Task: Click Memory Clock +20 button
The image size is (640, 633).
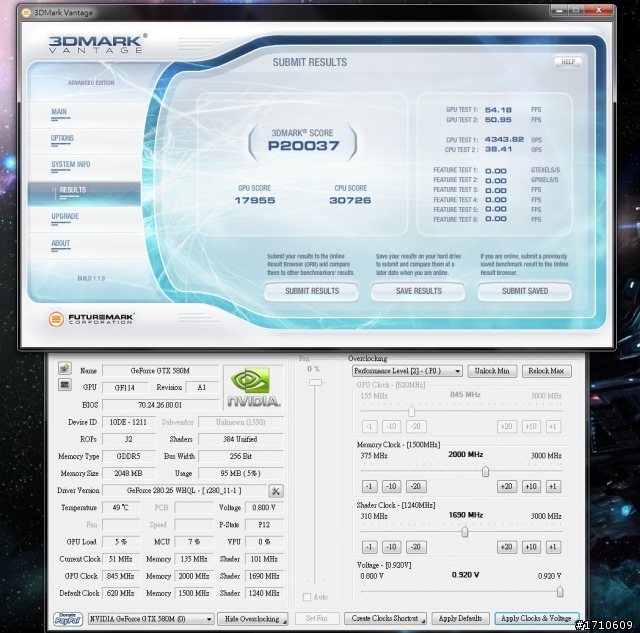Action: pyautogui.click(x=507, y=486)
